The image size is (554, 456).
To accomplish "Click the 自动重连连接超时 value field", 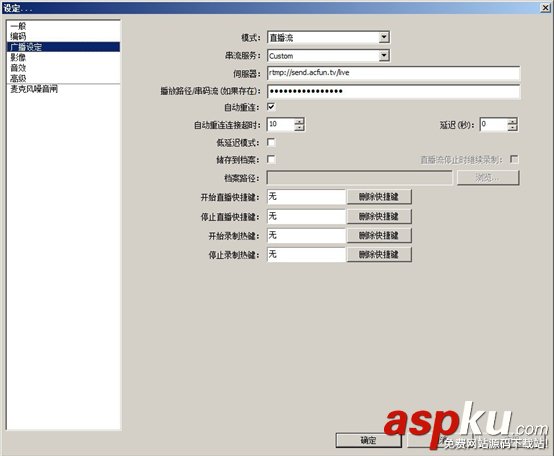I will click(281, 124).
